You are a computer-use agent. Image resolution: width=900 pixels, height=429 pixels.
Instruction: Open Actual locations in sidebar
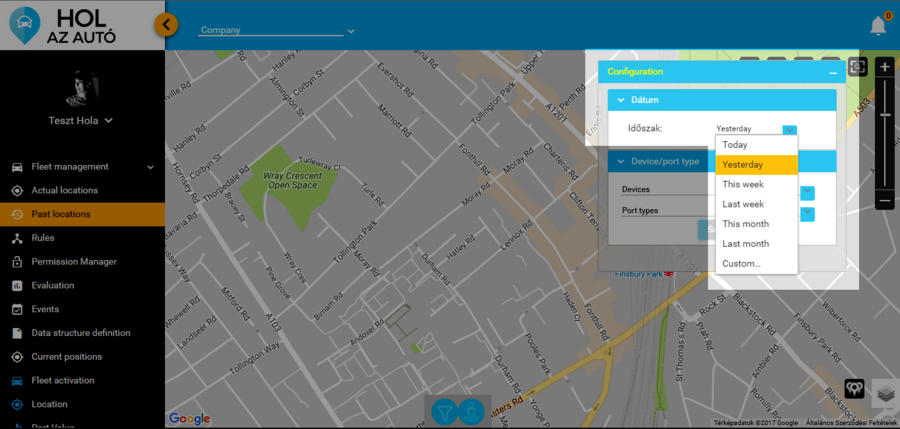point(65,190)
